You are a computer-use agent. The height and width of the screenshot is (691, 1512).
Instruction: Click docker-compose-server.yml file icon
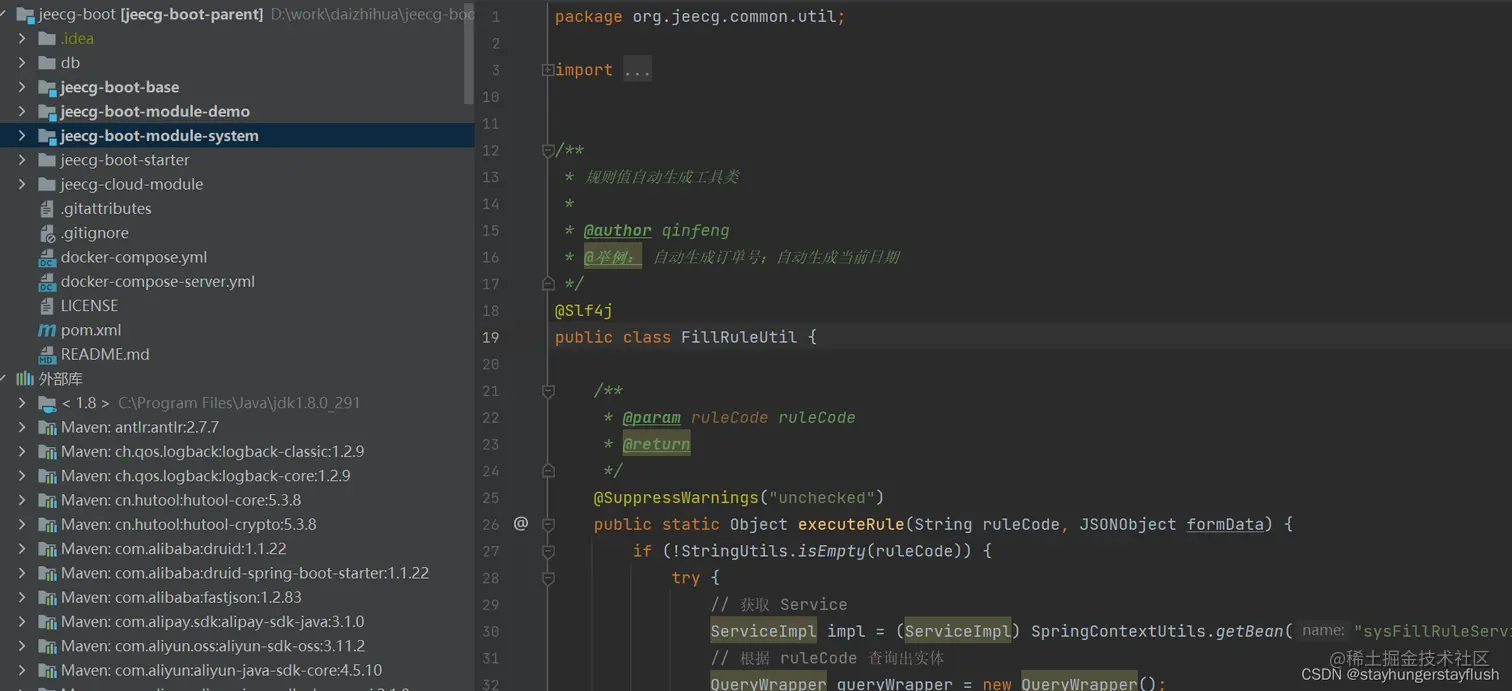pos(47,281)
